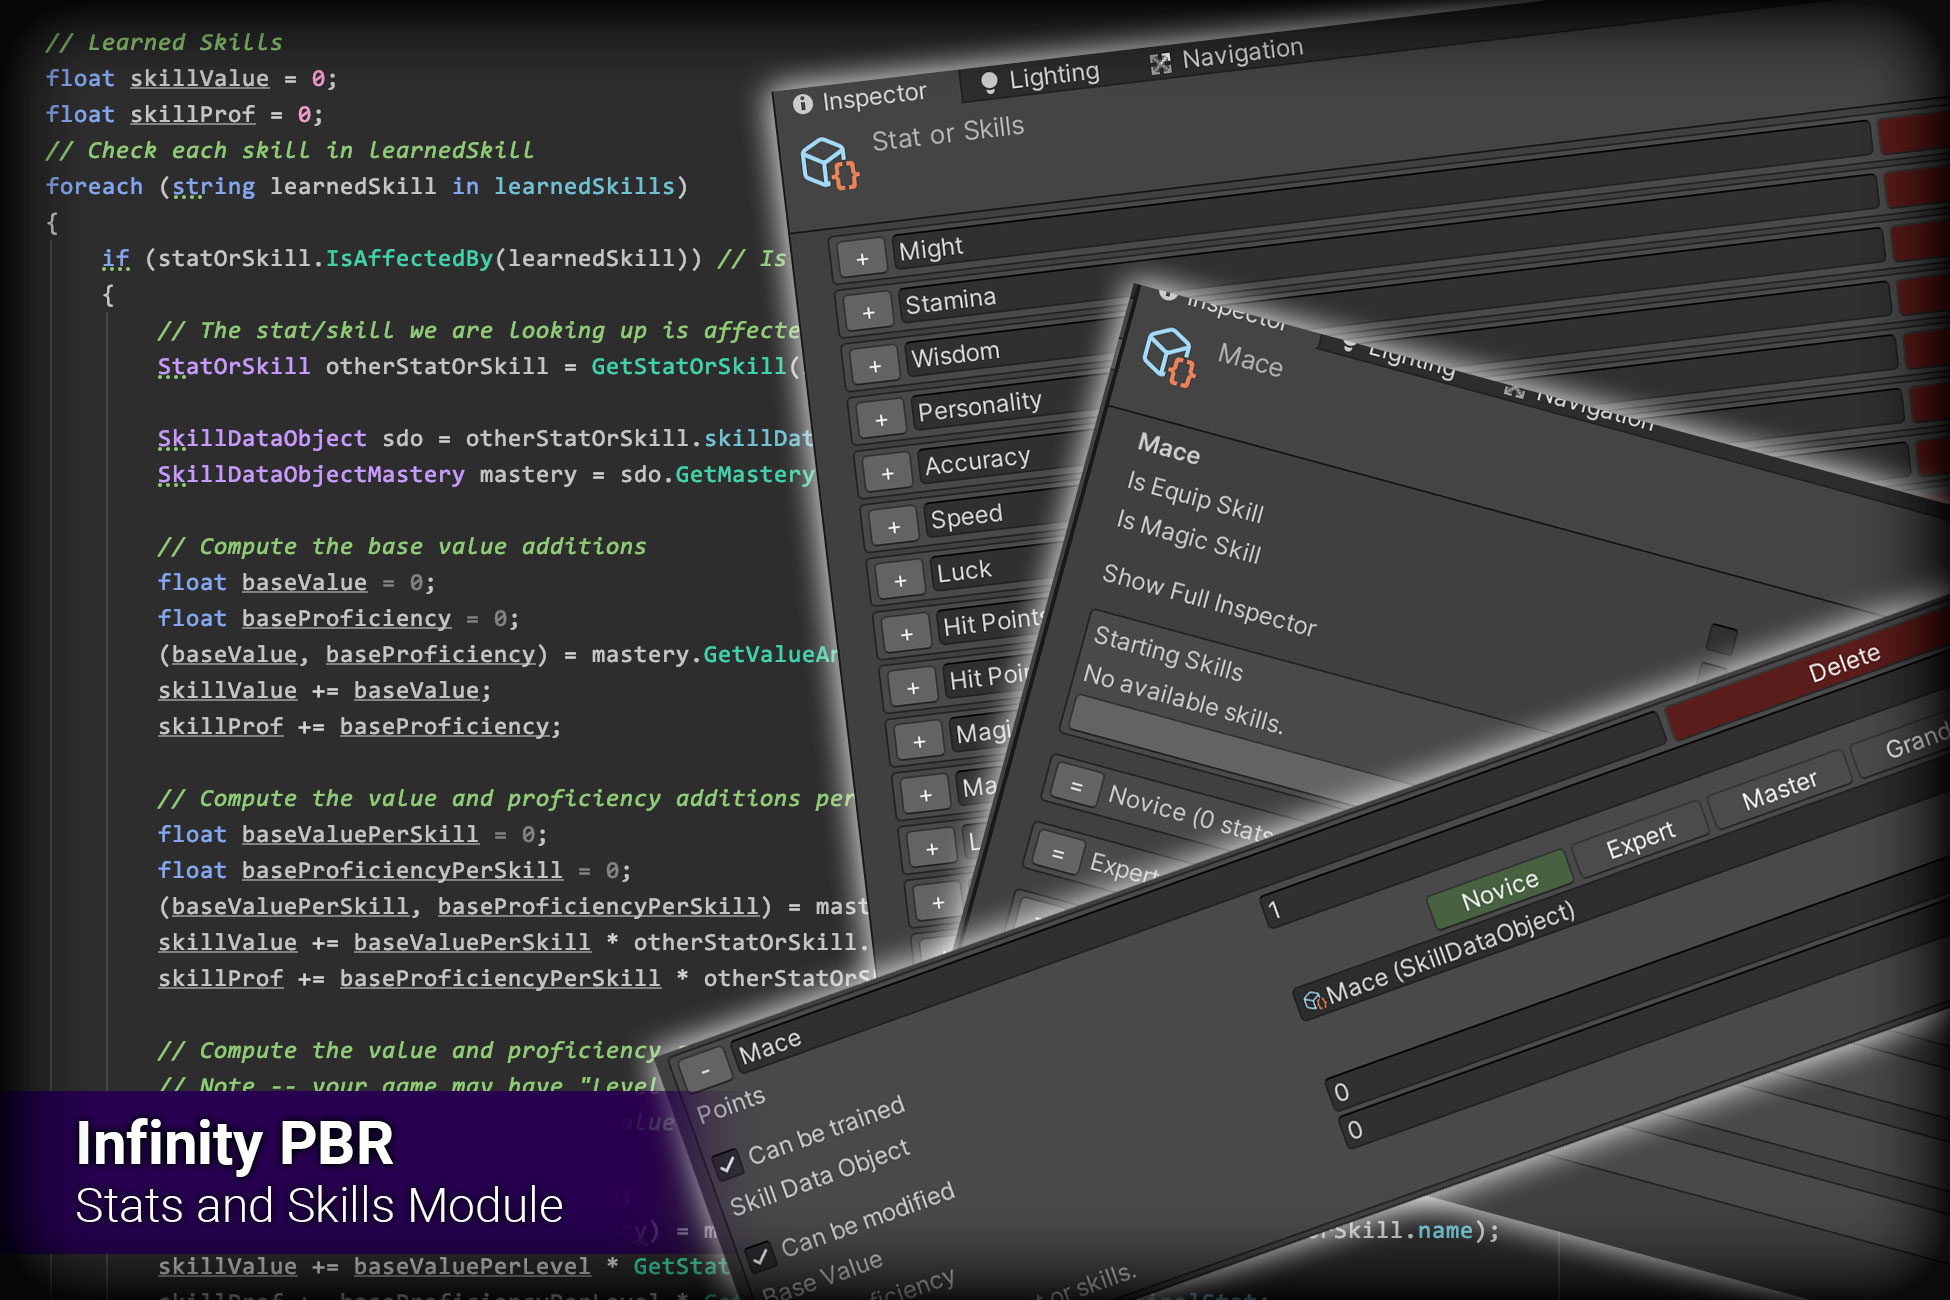Expand the Accuracy row with its plus button
The height and width of the screenshot is (1300, 1950).
[887, 473]
